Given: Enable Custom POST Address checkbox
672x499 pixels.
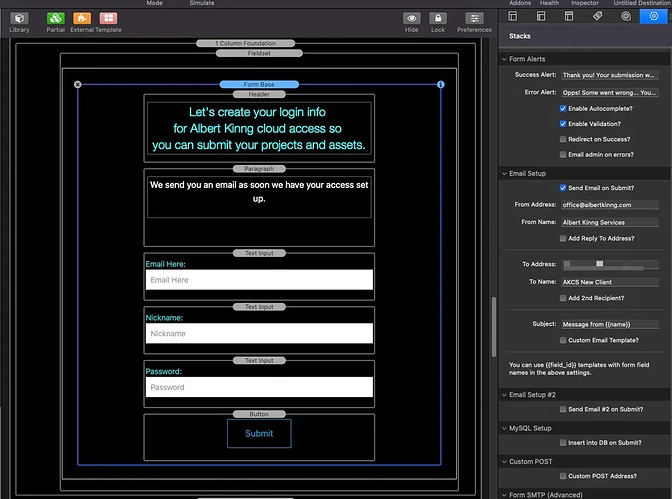Looking at the screenshot, I should [x=563, y=476].
